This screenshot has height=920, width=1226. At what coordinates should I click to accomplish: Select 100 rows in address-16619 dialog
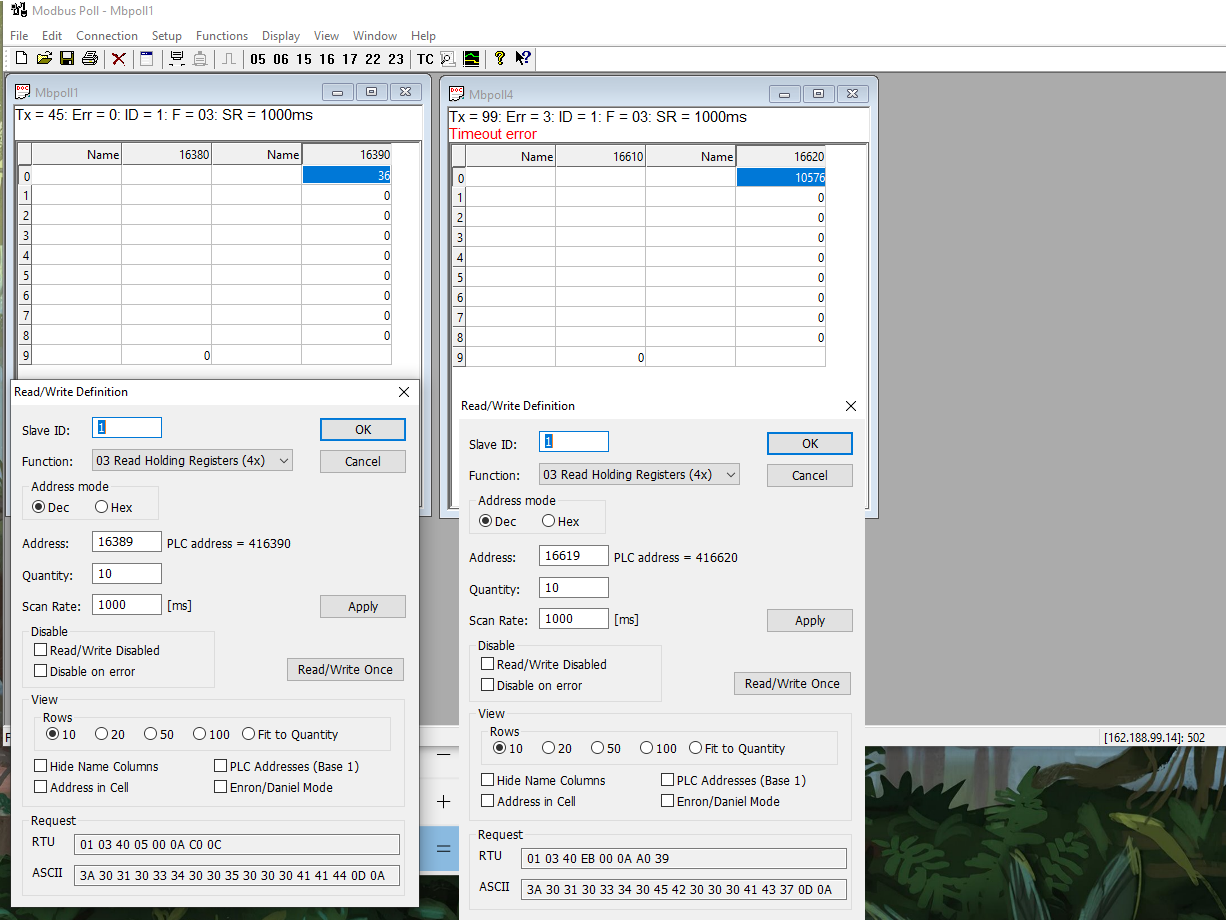click(659, 748)
